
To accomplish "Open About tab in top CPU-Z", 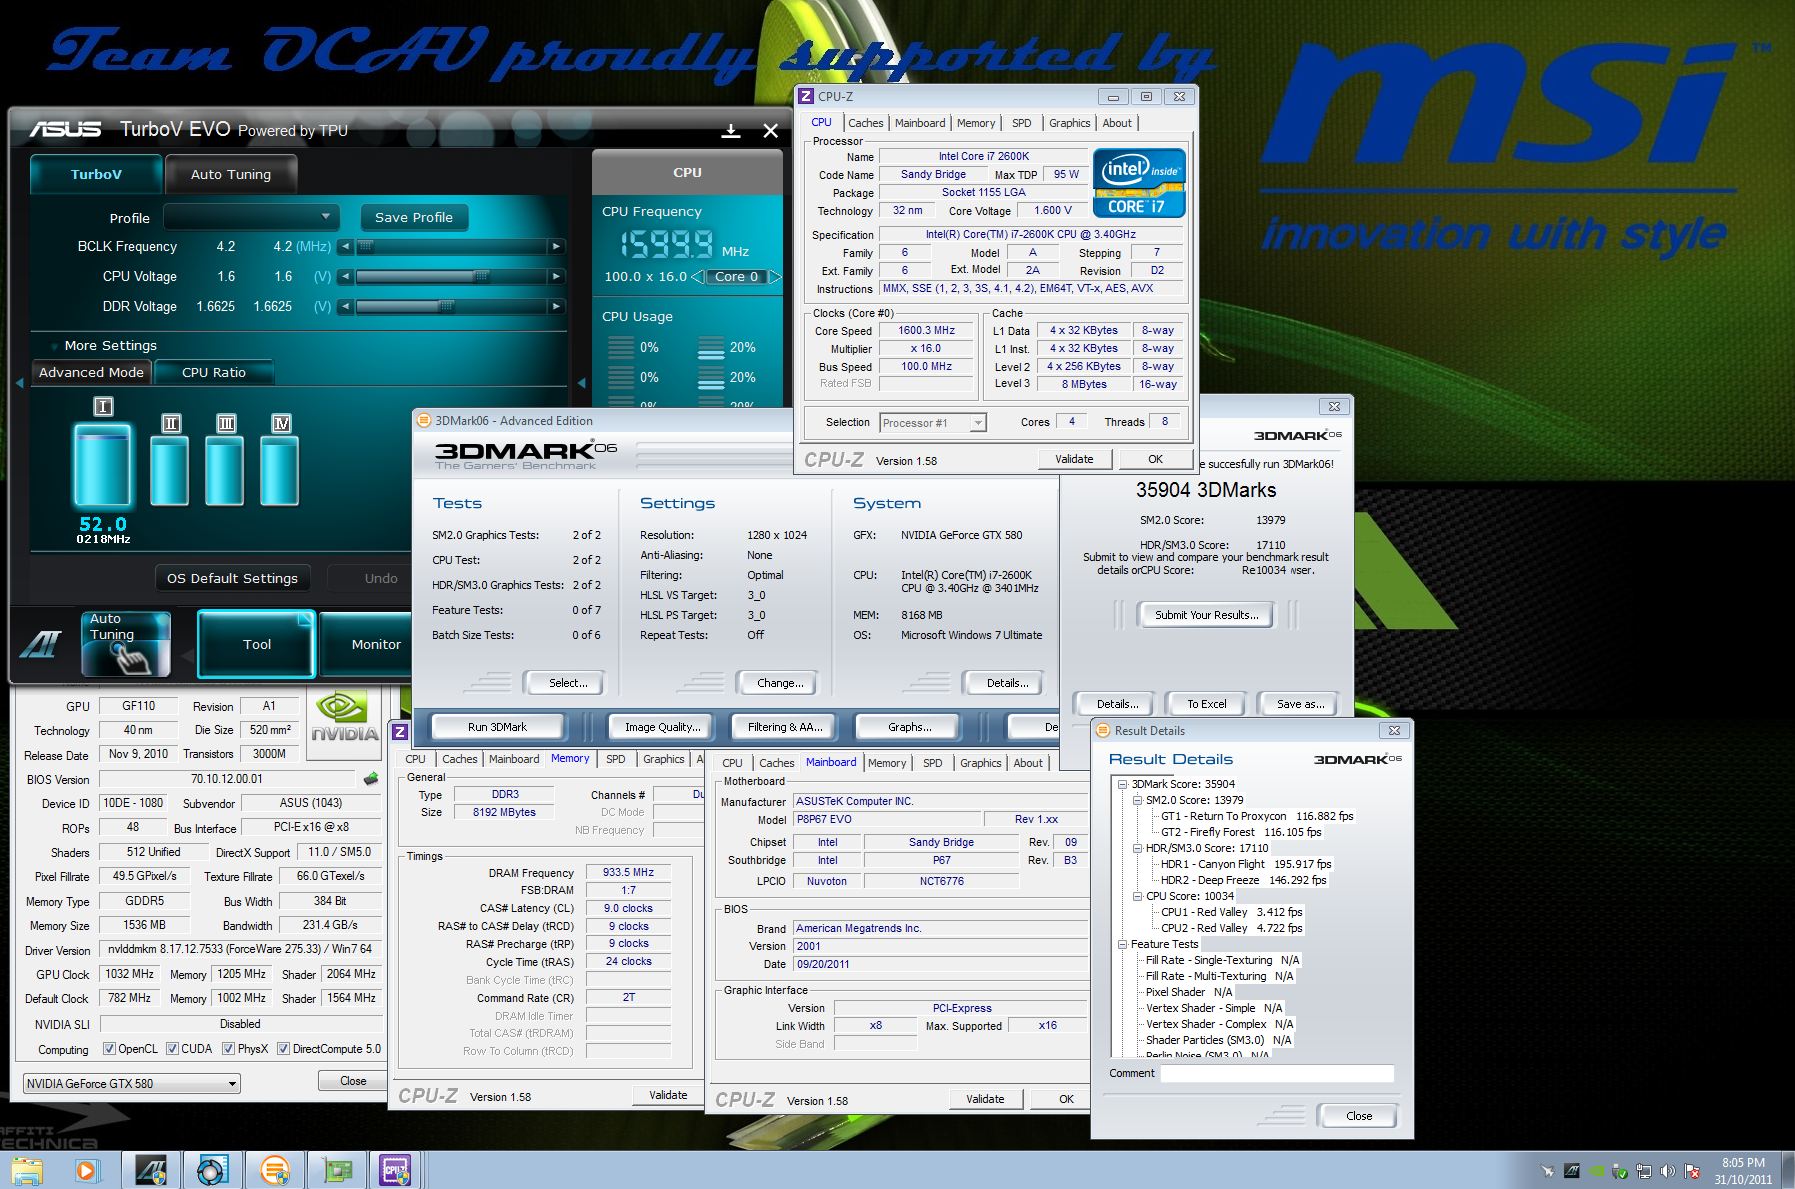I will 1117,123.
